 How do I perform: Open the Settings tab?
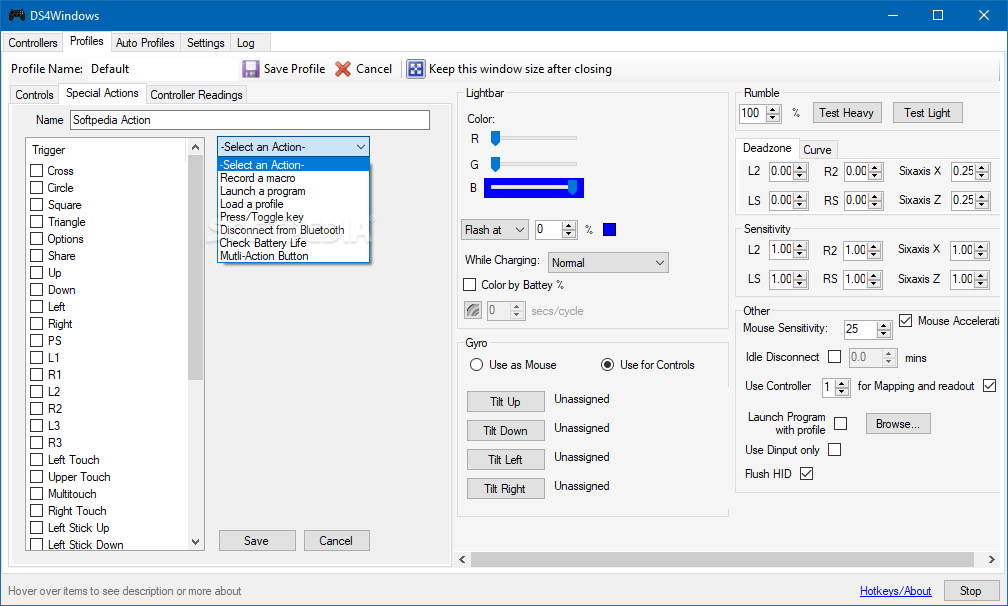[206, 42]
